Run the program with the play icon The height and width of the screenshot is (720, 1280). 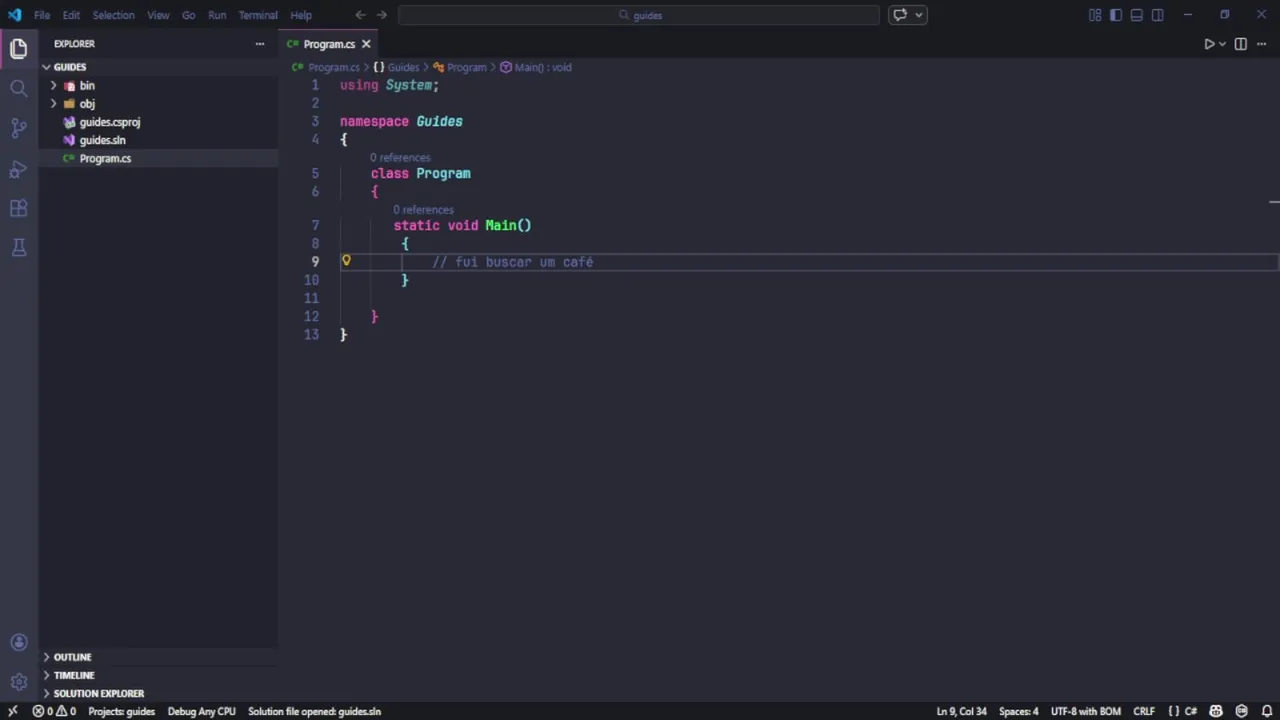click(x=1208, y=44)
